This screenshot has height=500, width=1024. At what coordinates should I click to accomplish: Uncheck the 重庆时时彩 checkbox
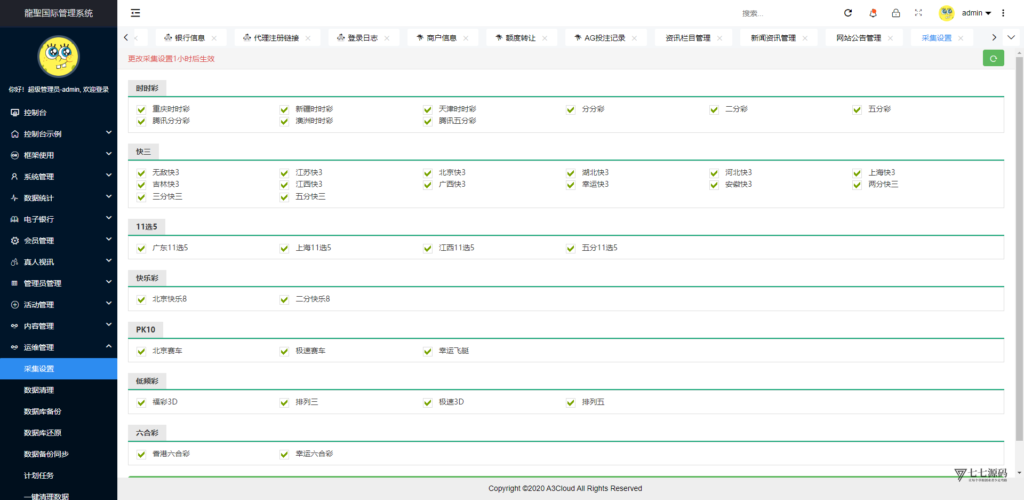142,109
